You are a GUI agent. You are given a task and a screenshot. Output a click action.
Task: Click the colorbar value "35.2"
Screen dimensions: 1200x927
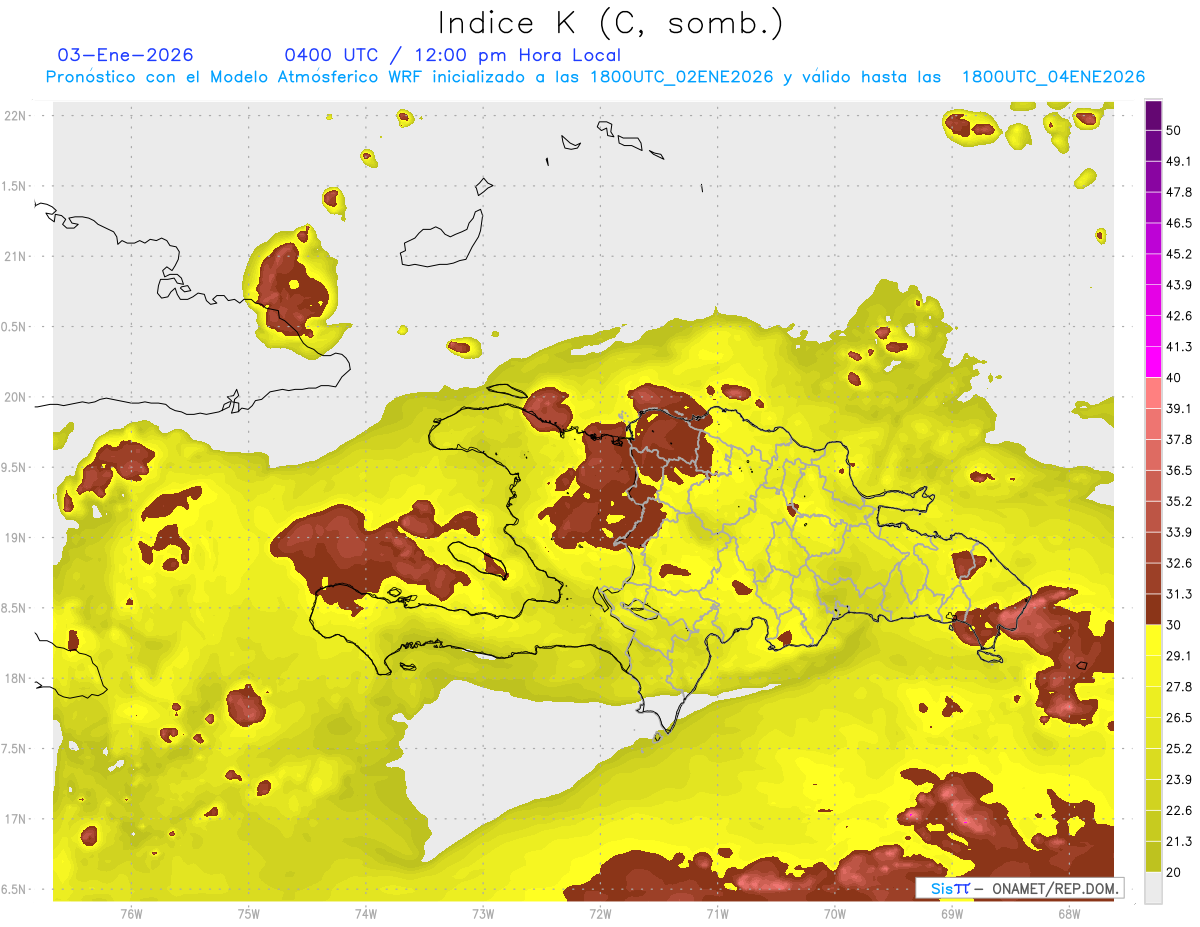(x=1179, y=501)
